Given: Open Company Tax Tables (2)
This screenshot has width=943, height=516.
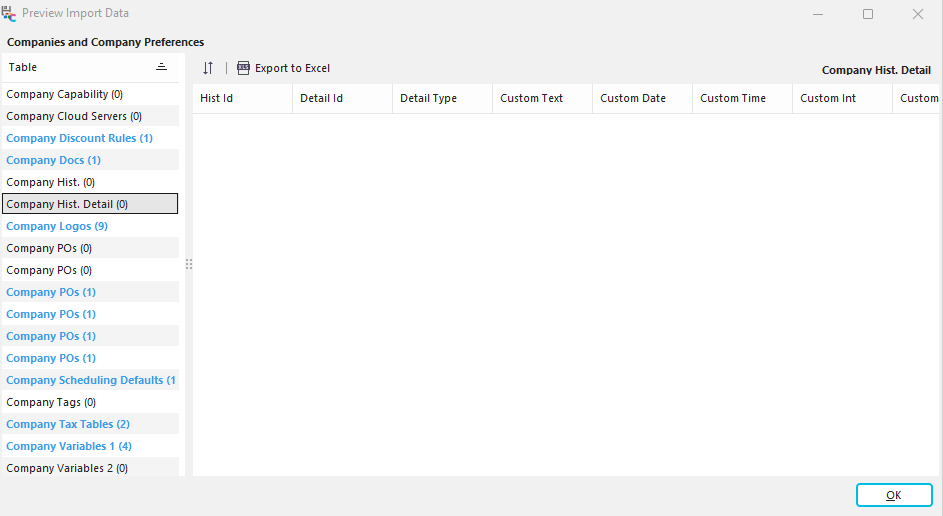Looking at the screenshot, I should tap(68, 424).
